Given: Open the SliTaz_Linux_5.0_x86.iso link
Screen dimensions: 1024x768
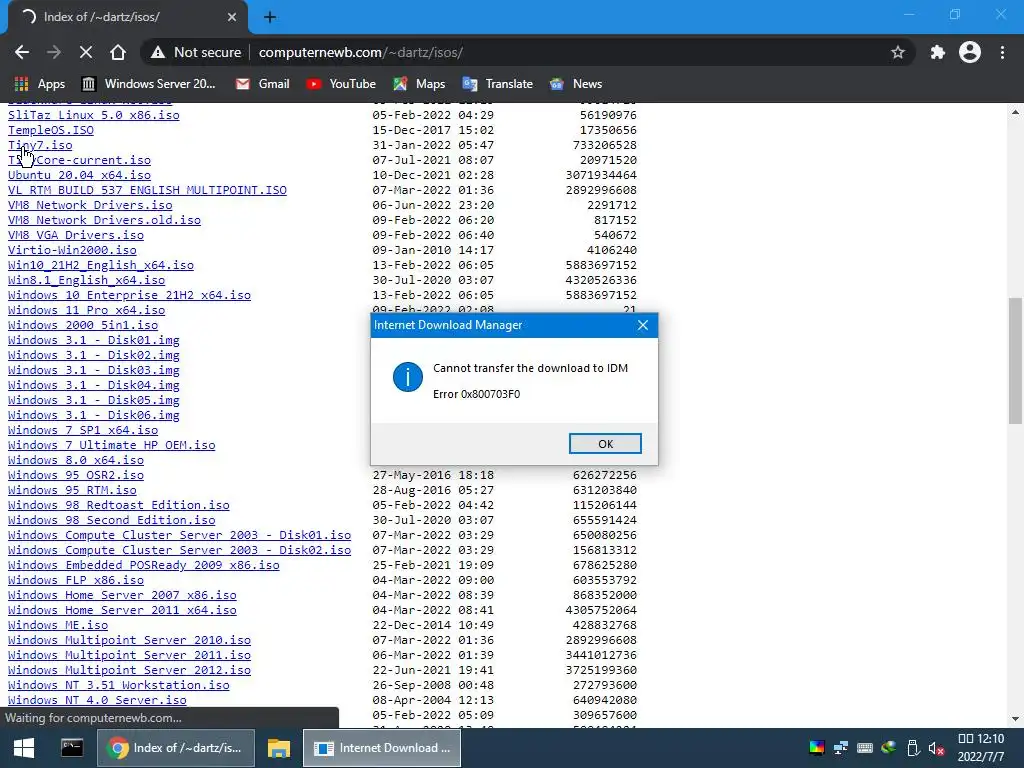Looking at the screenshot, I should (93, 115).
